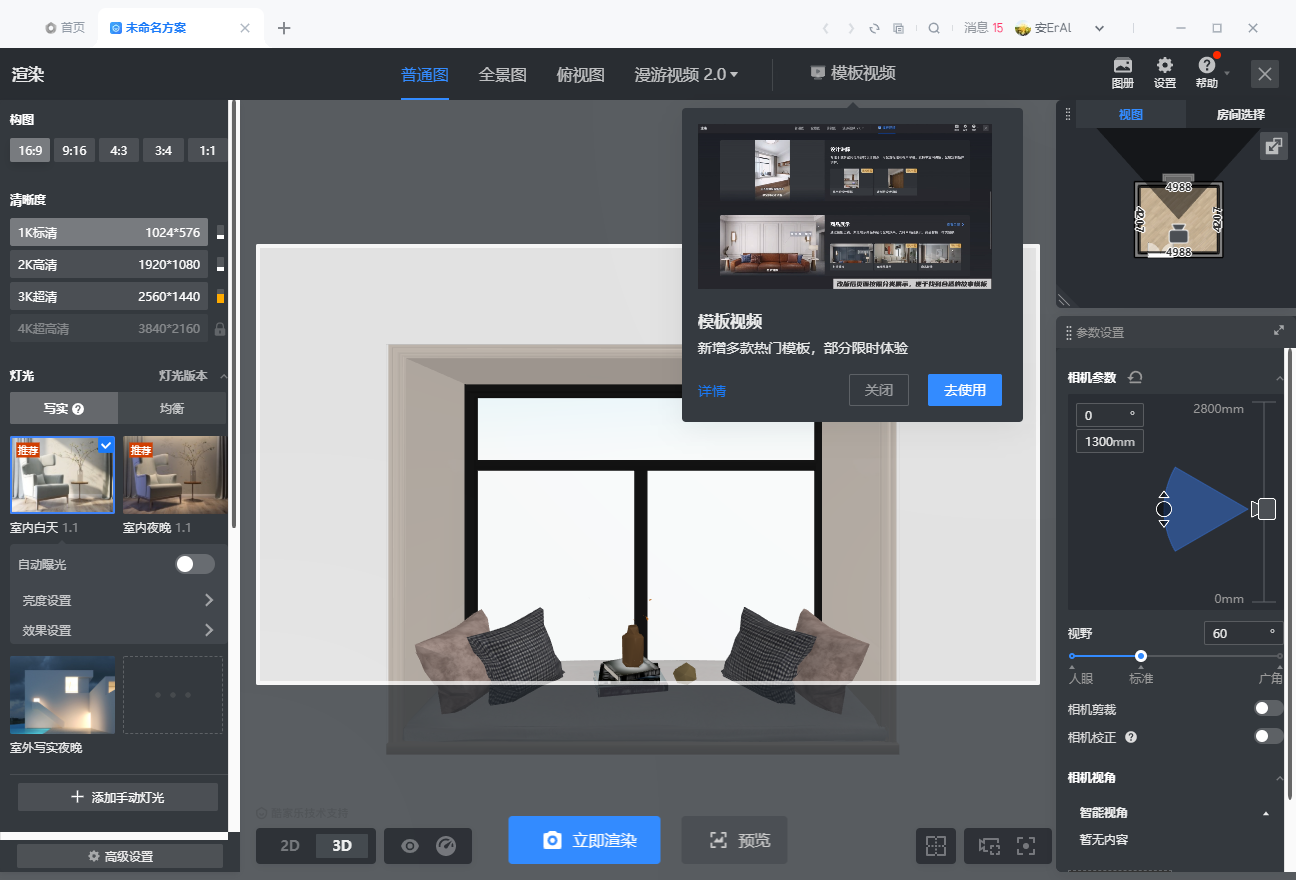Select 3:4 composition ratio
The image size is (1296, 880).
click(x=163, y=151)
